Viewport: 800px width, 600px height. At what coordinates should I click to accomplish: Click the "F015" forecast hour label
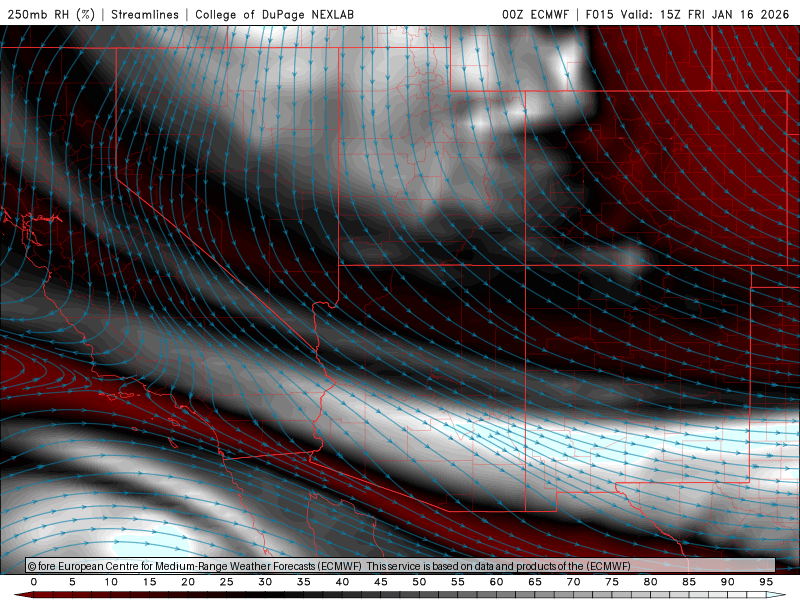(599, 14)
